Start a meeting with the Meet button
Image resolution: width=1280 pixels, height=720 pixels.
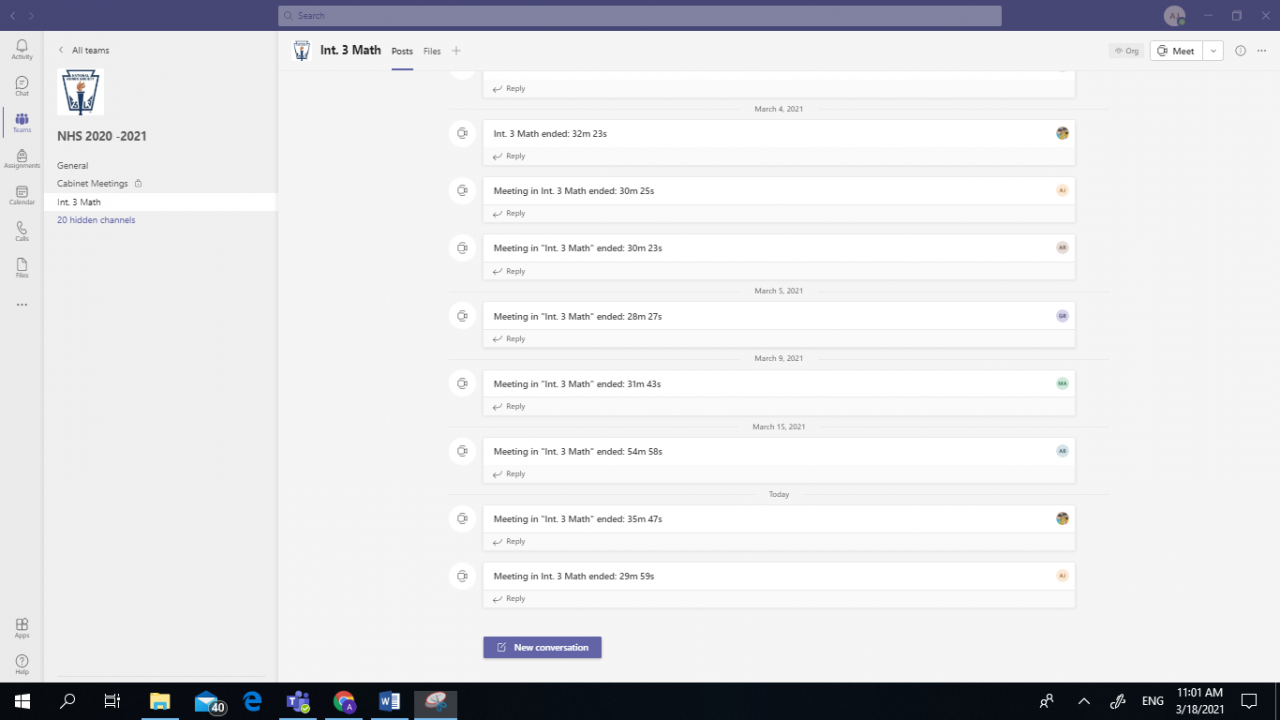click(x=1176, y=51)
